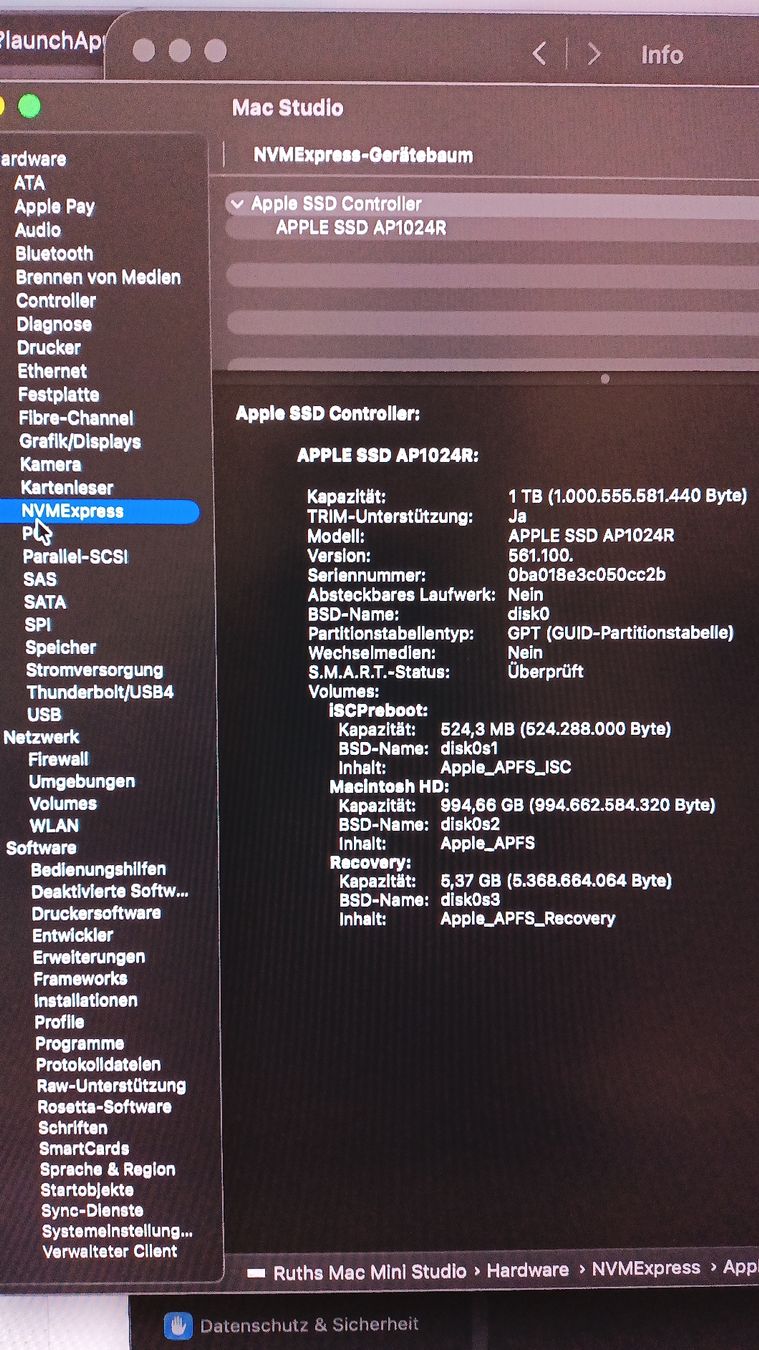The height and width of the screenshot is (1350, 759).
Task: Go forward in the Info window
Action: 594,54
